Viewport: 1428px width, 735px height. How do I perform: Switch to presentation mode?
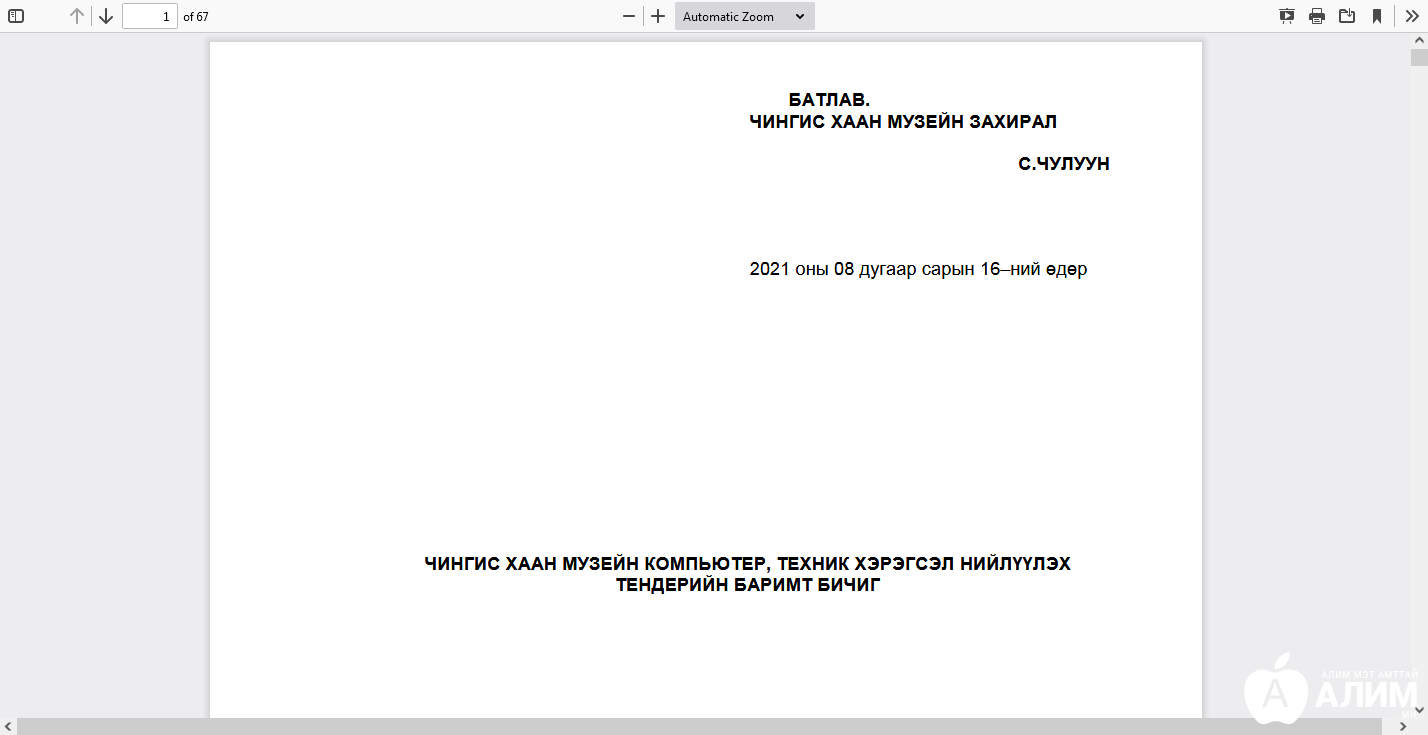coord(1287,16)
